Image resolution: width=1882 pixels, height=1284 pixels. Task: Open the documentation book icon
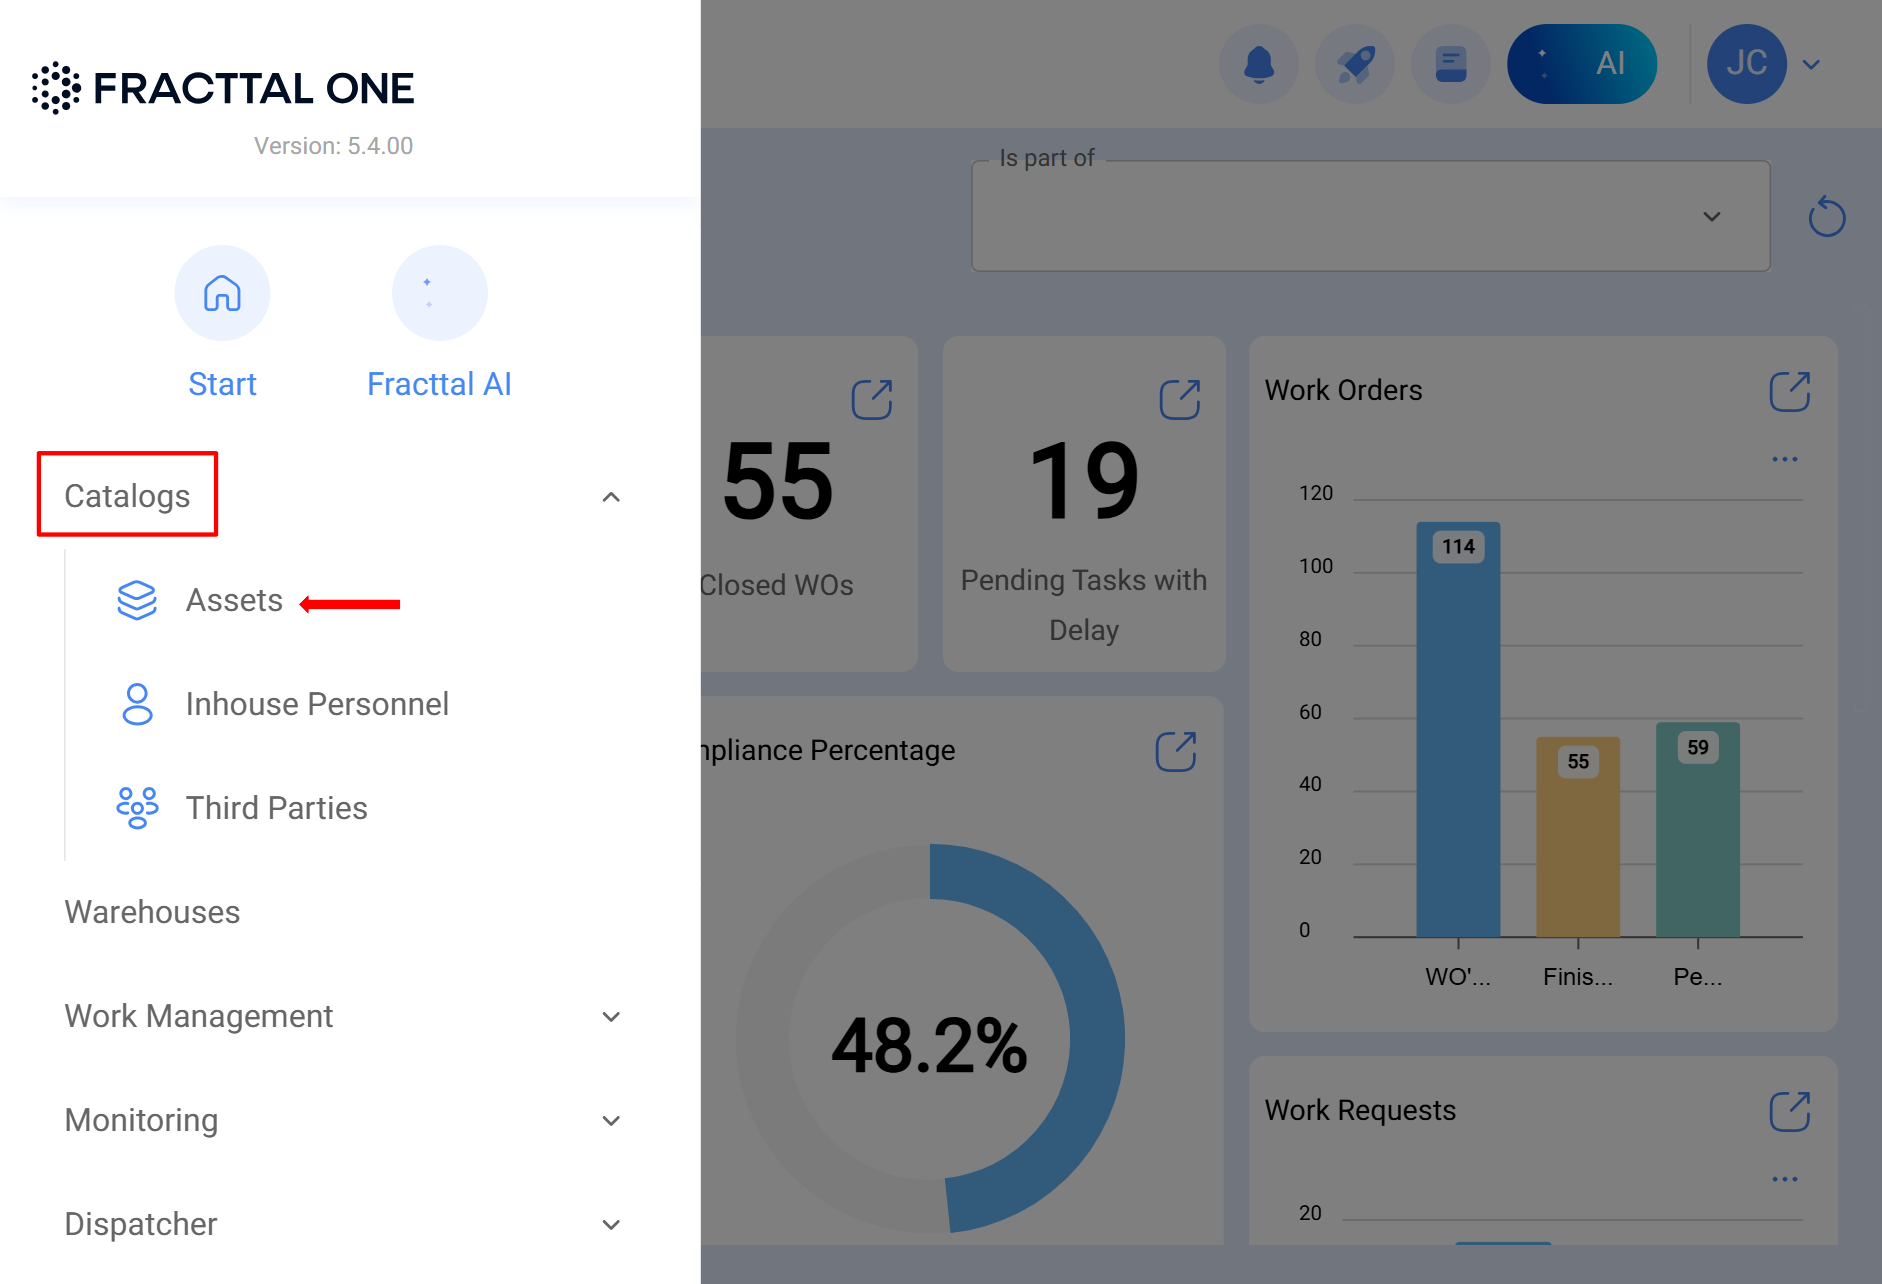point(1450,64)
